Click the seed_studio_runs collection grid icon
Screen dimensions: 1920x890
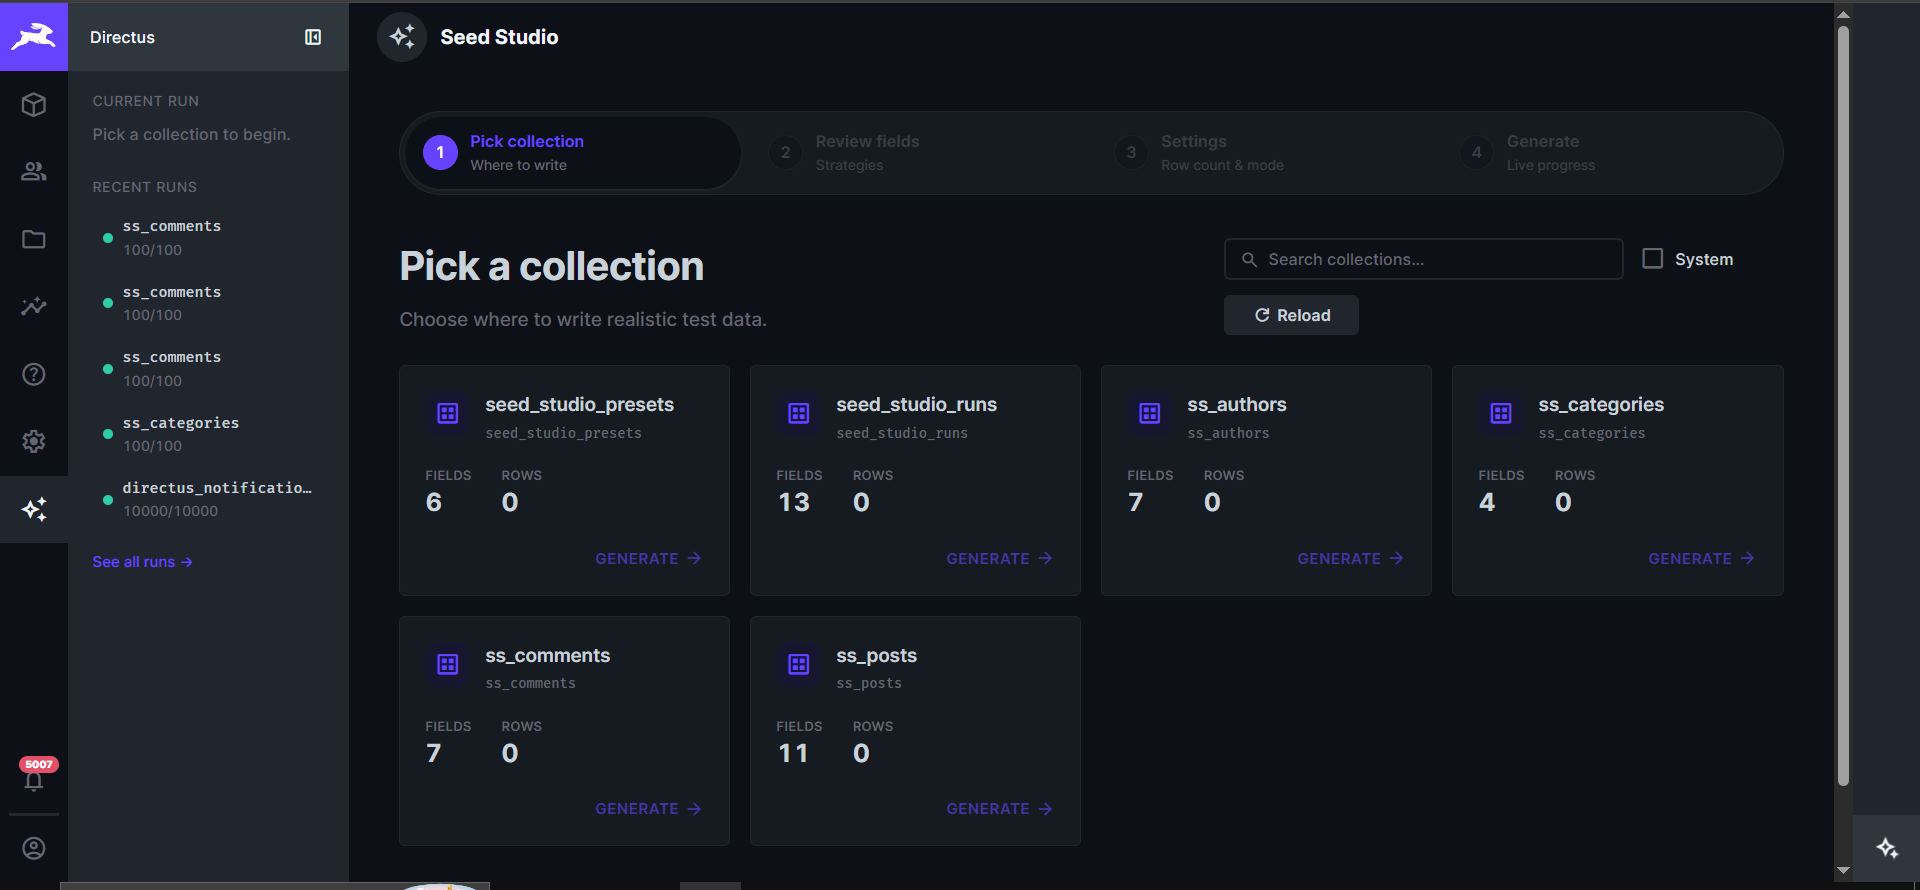pos(799,413)
